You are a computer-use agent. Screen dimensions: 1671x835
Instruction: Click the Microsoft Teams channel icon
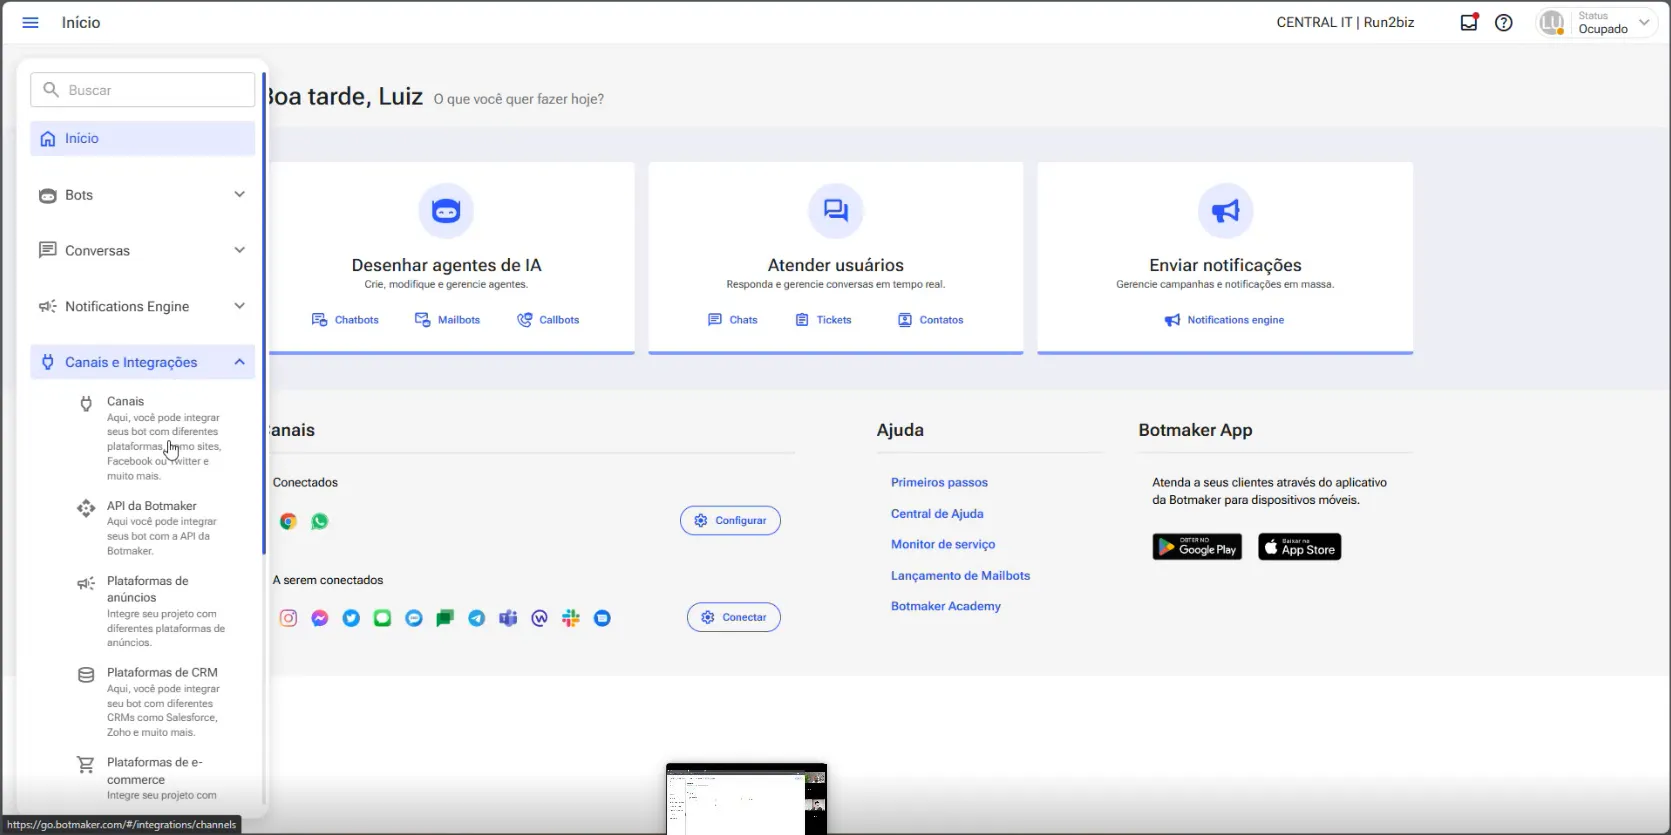[508, 618]
